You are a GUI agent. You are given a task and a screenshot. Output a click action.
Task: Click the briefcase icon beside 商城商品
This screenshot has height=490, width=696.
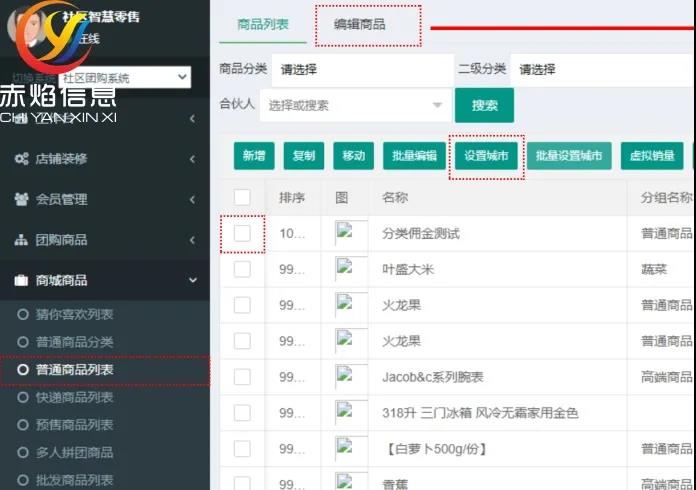(21, 280)
